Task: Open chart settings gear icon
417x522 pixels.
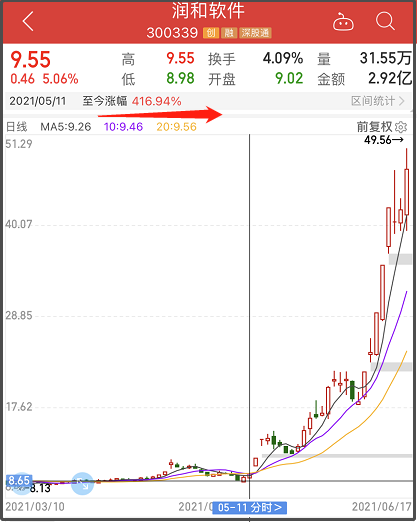Action: (401, 127)
